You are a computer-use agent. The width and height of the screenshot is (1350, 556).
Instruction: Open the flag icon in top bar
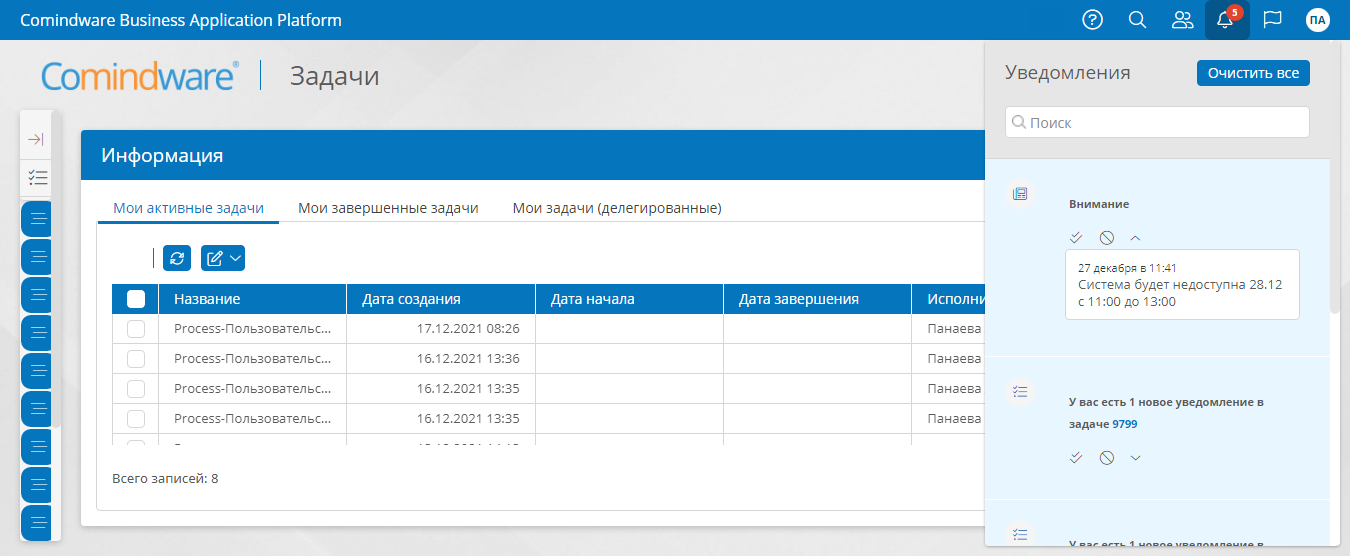[1272, 20]
